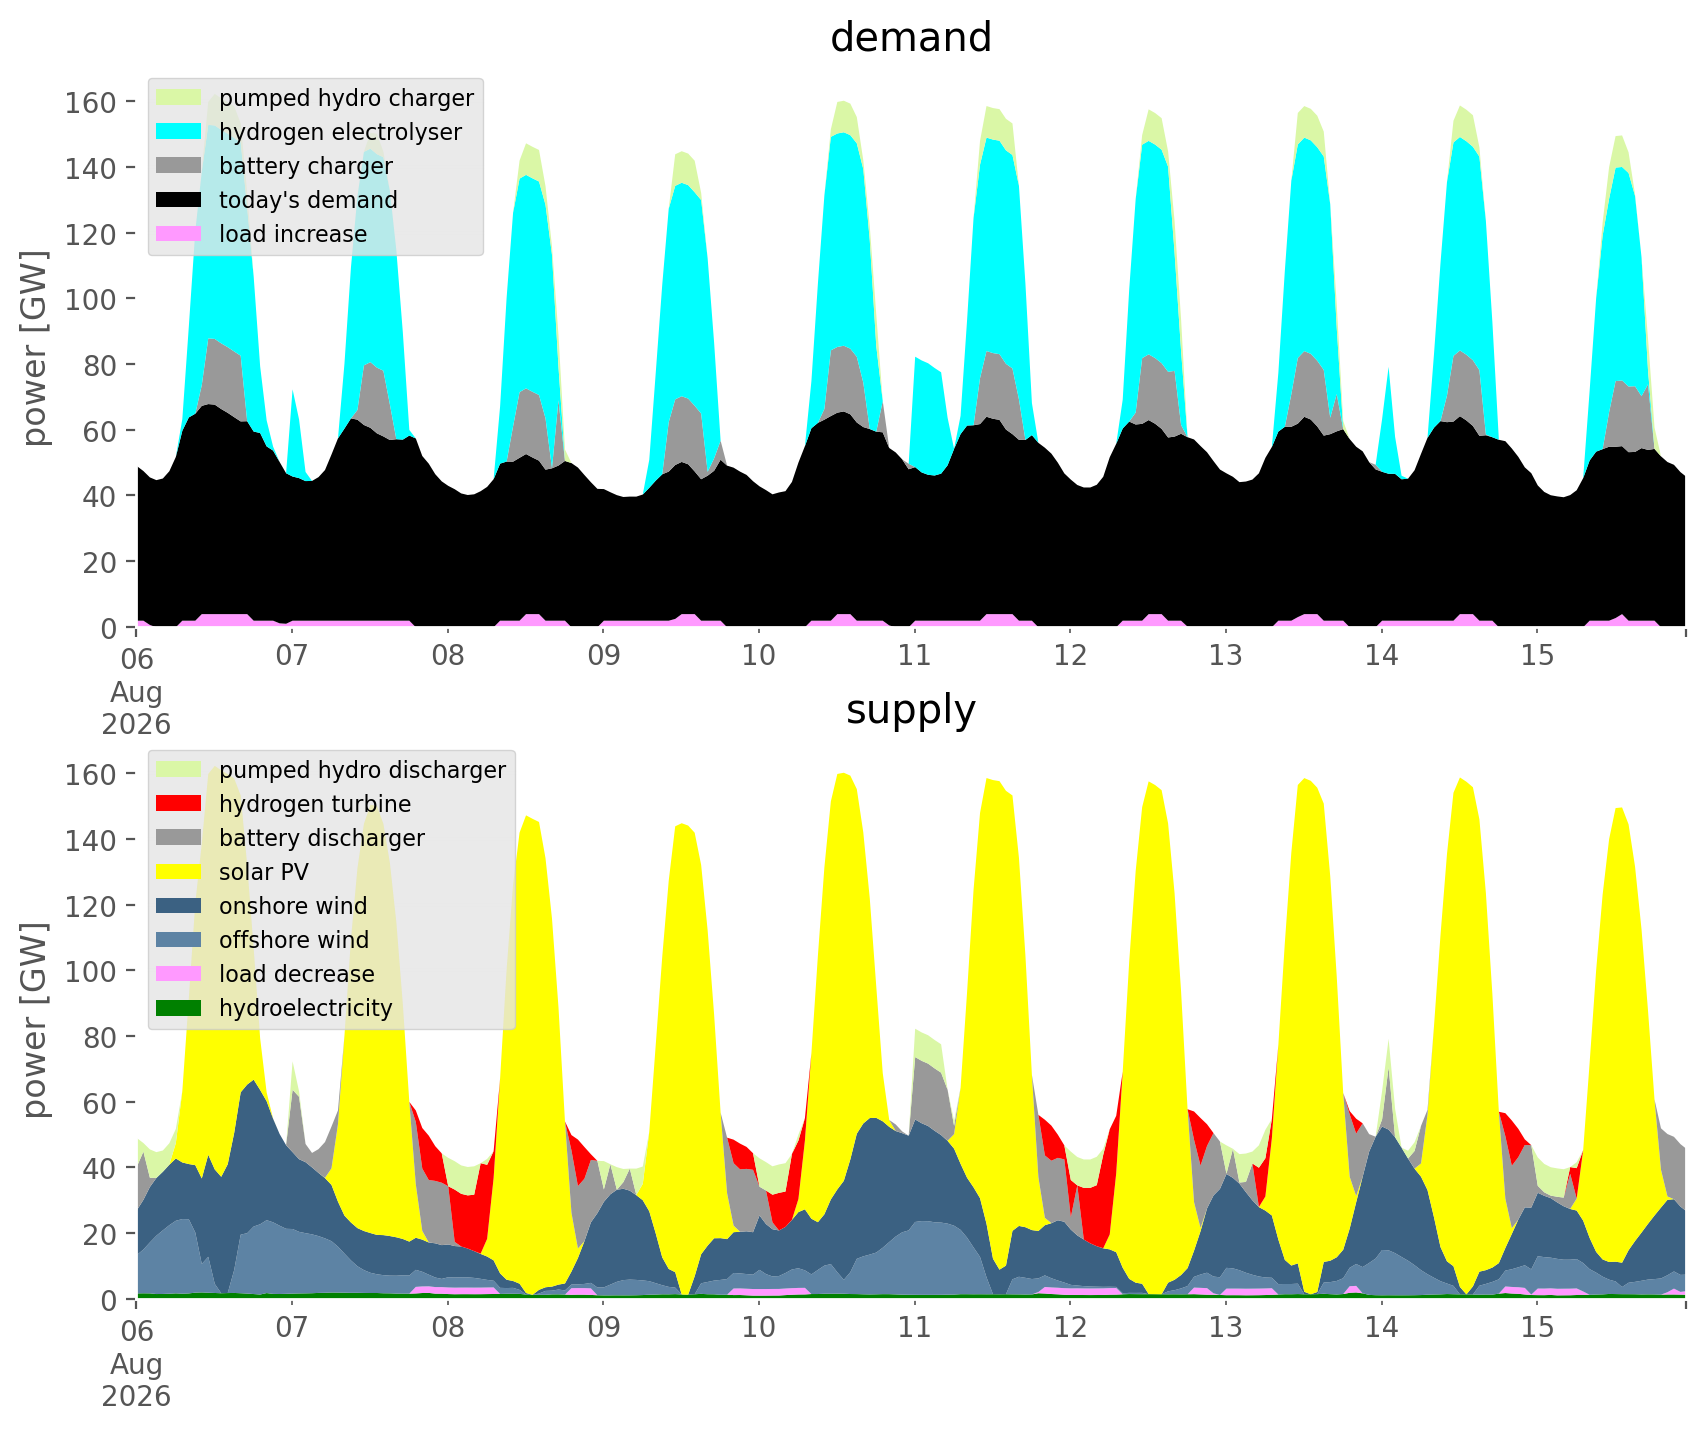Click the "Aug 2026" date label under demand chart
This screenshot has height=1431, width=1706.
(136, 708)
